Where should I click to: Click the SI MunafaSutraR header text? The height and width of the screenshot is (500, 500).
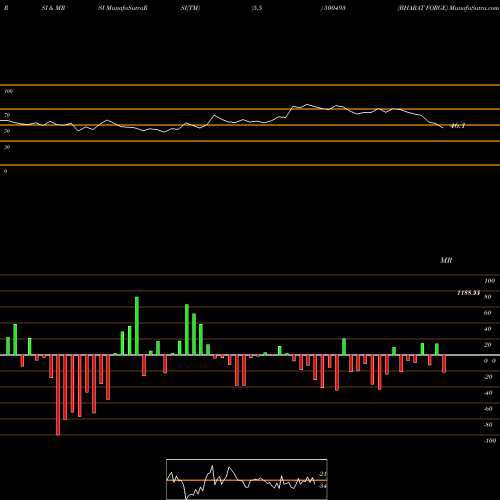point(123,8)
